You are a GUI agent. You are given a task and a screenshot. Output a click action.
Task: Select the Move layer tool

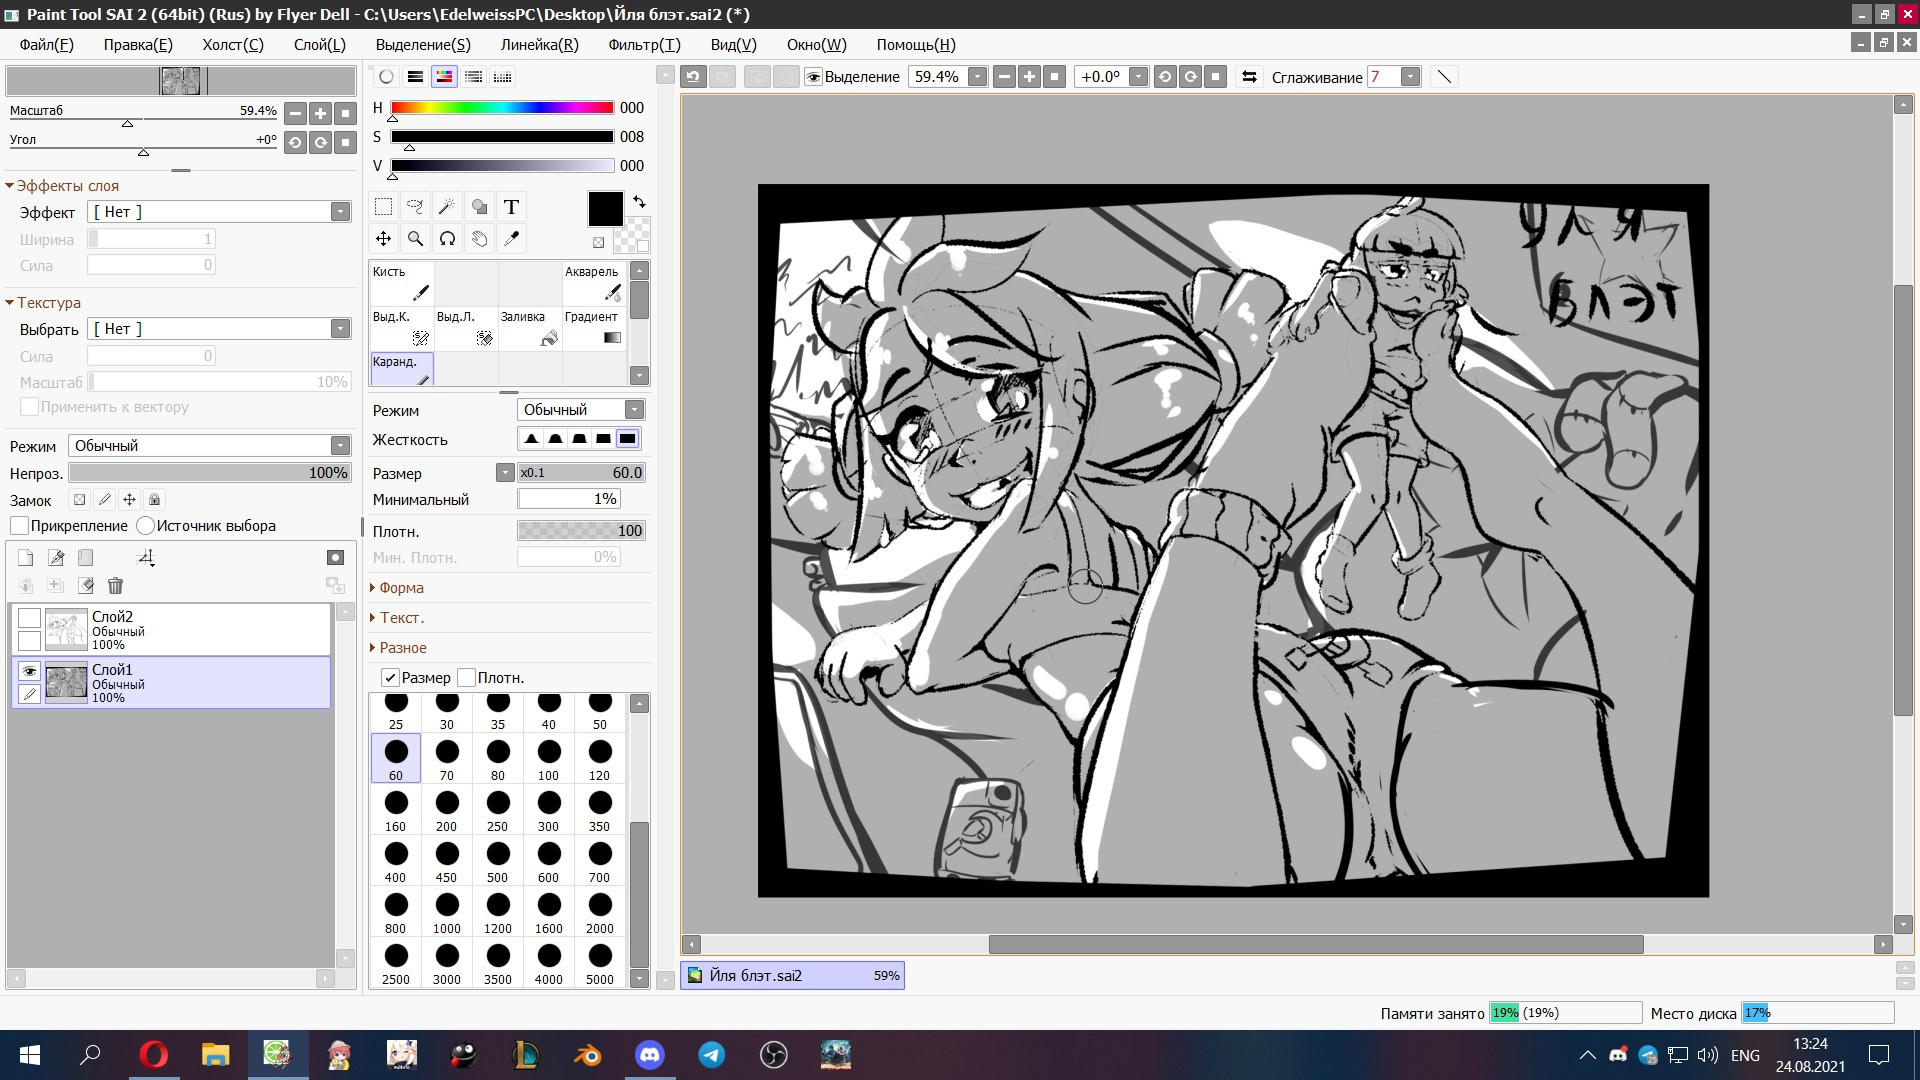pos(383,239)
